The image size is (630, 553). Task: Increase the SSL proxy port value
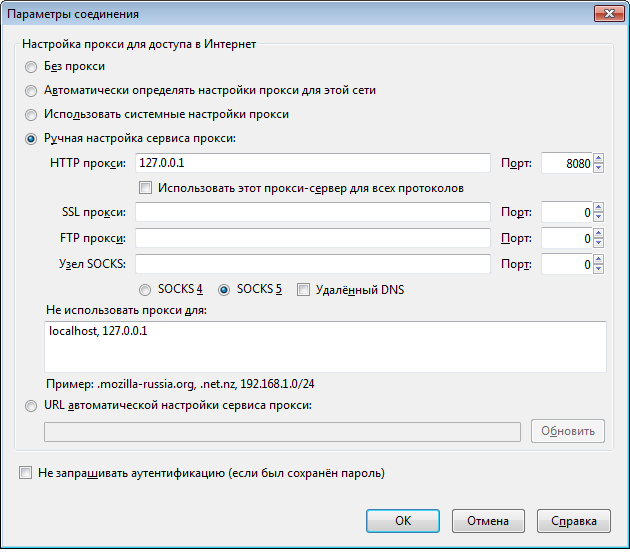click(x=598, y=208)
